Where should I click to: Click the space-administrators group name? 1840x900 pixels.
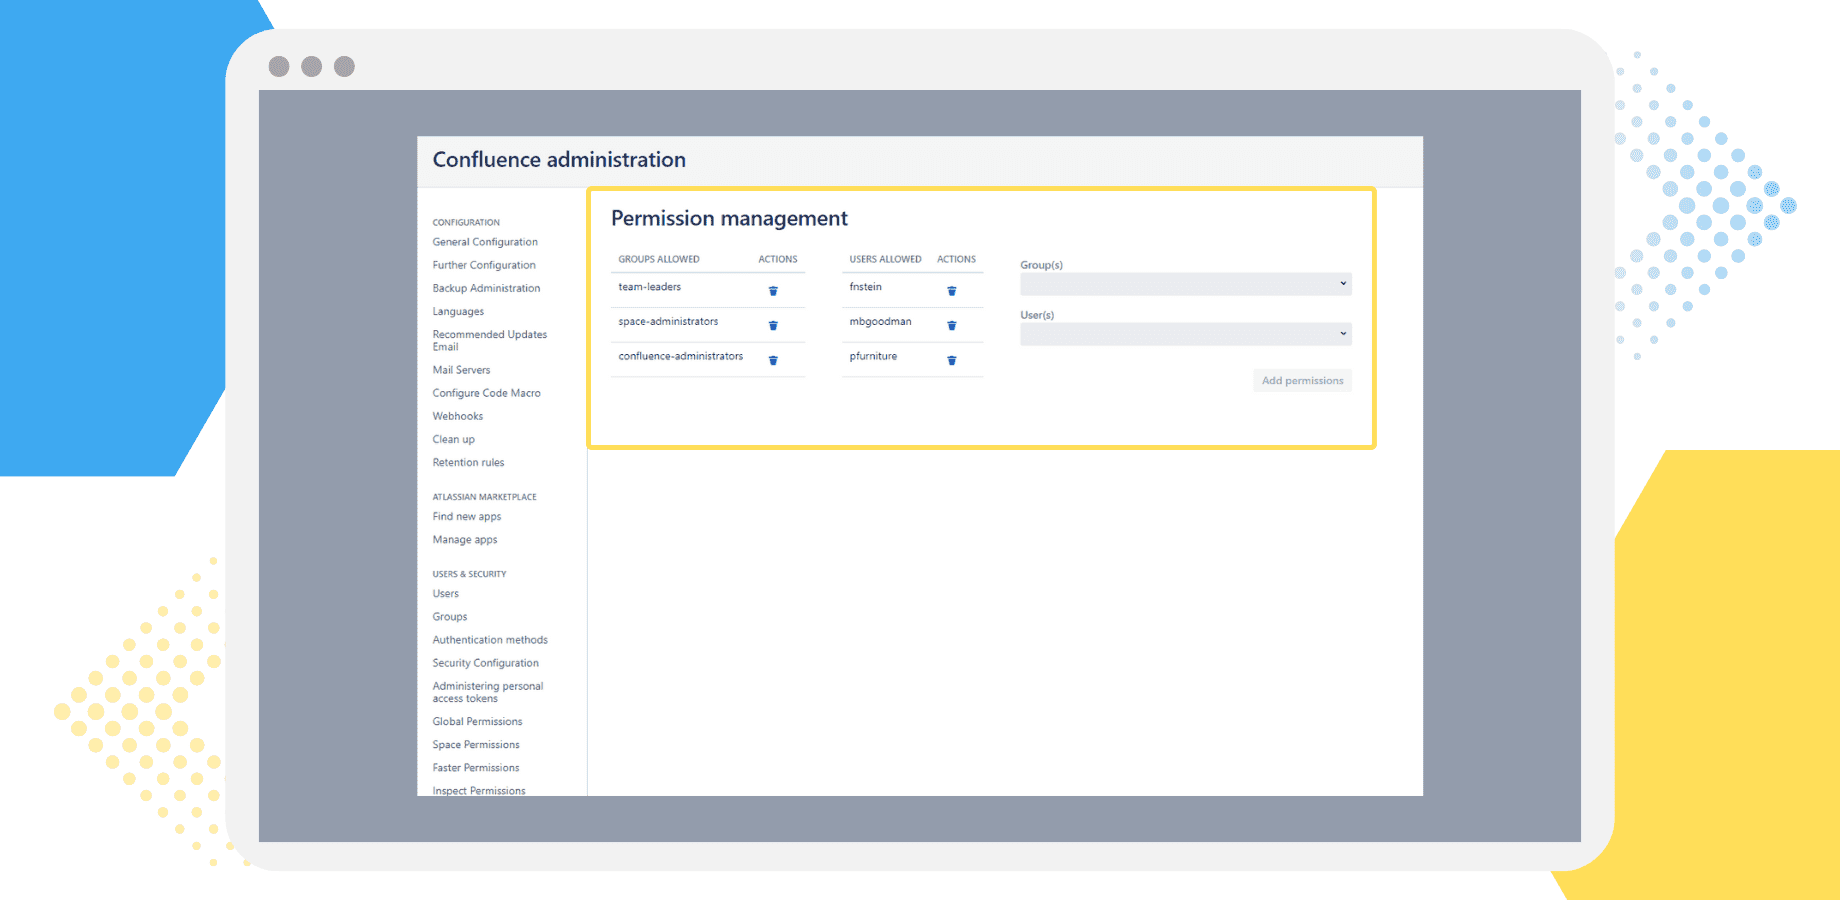[668, 322]
